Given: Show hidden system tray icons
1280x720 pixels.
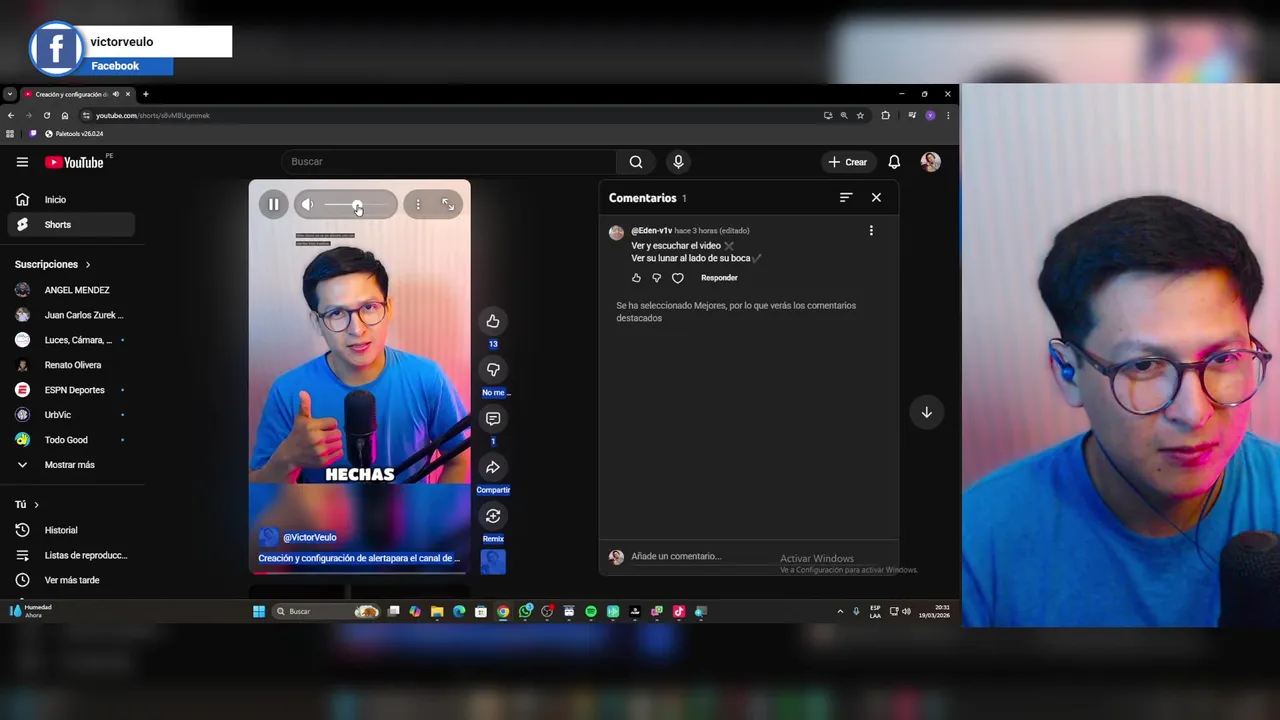Looking at the screenshot, I should click(x=840, y=611).
